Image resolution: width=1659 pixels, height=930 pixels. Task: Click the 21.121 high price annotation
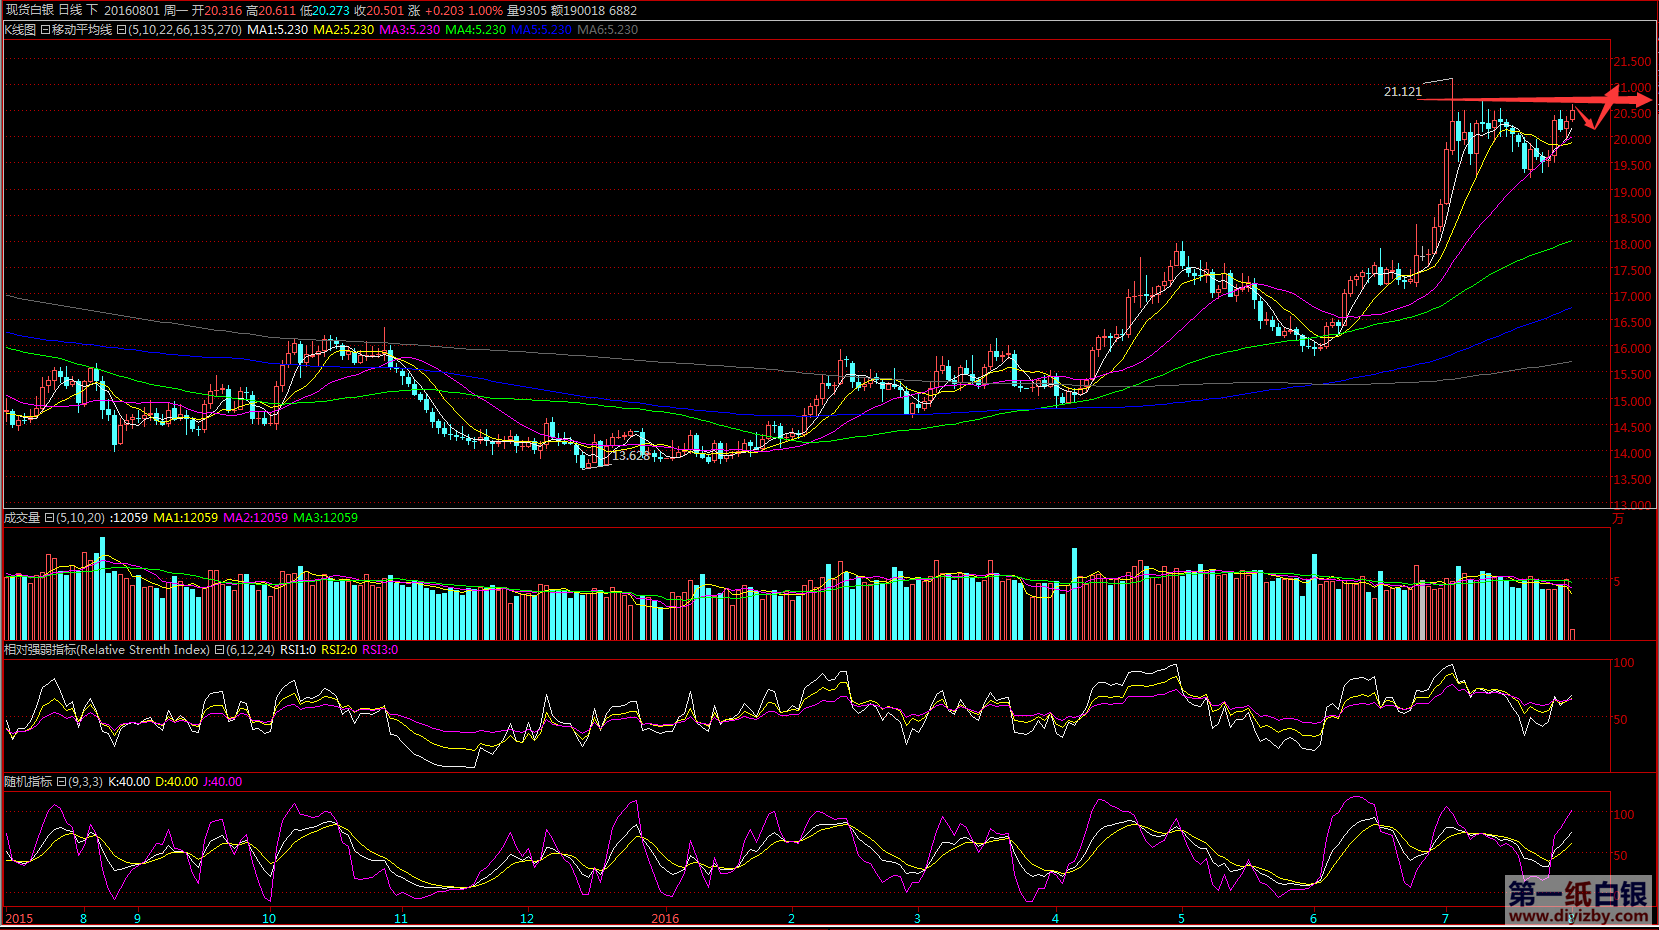(1402, 92)
